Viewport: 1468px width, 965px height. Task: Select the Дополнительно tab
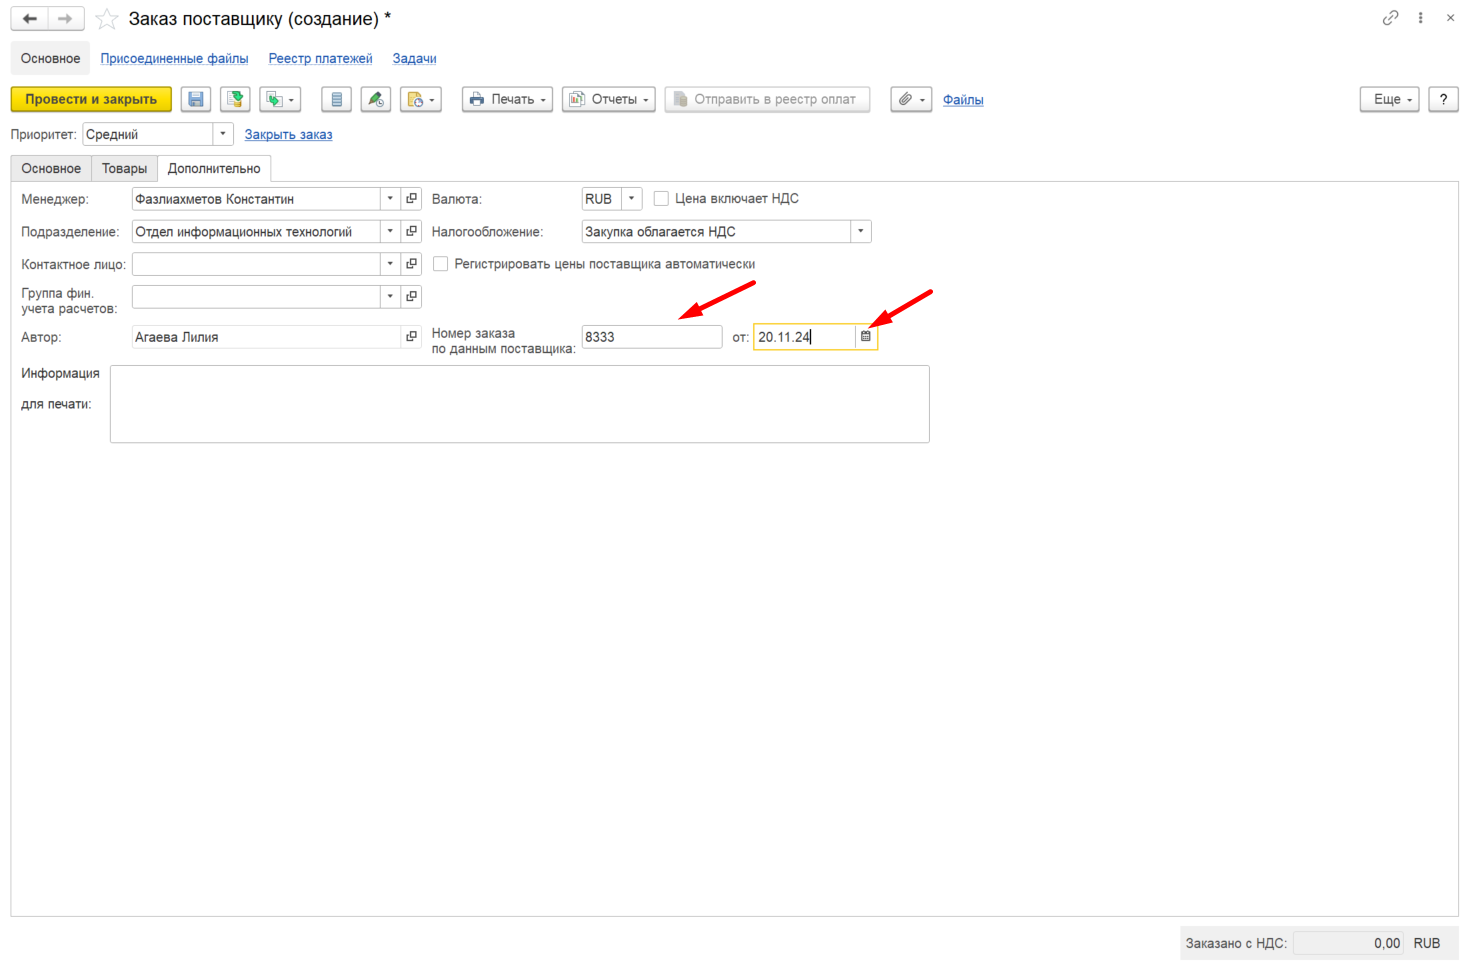[214, 168]
